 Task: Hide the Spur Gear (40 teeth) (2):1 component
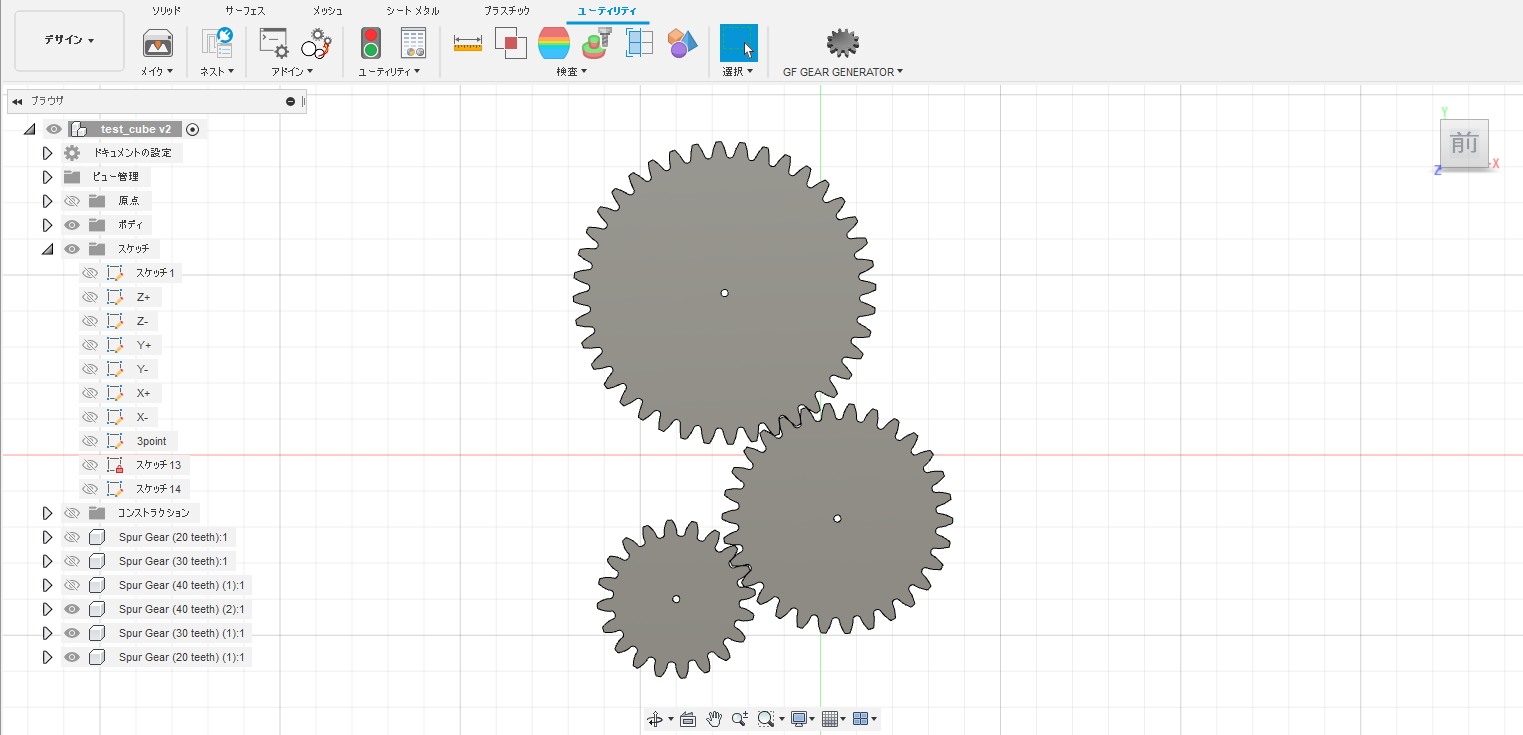[x=72, y=609]
